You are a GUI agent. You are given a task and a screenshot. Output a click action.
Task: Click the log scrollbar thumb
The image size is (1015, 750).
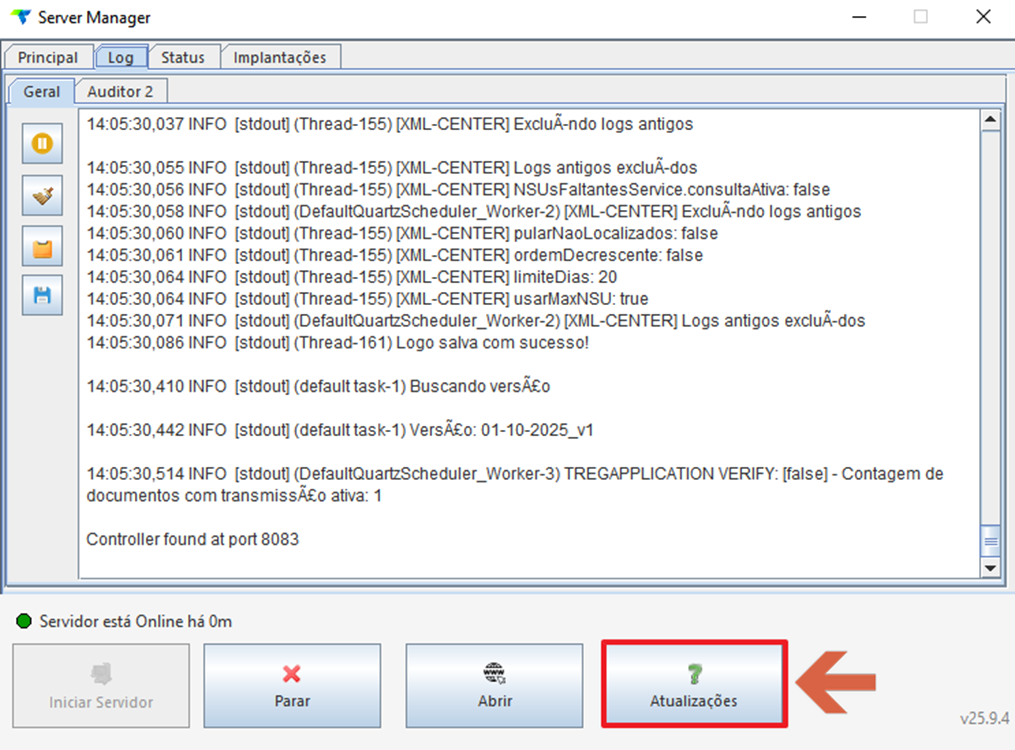(x=990, y=542)
